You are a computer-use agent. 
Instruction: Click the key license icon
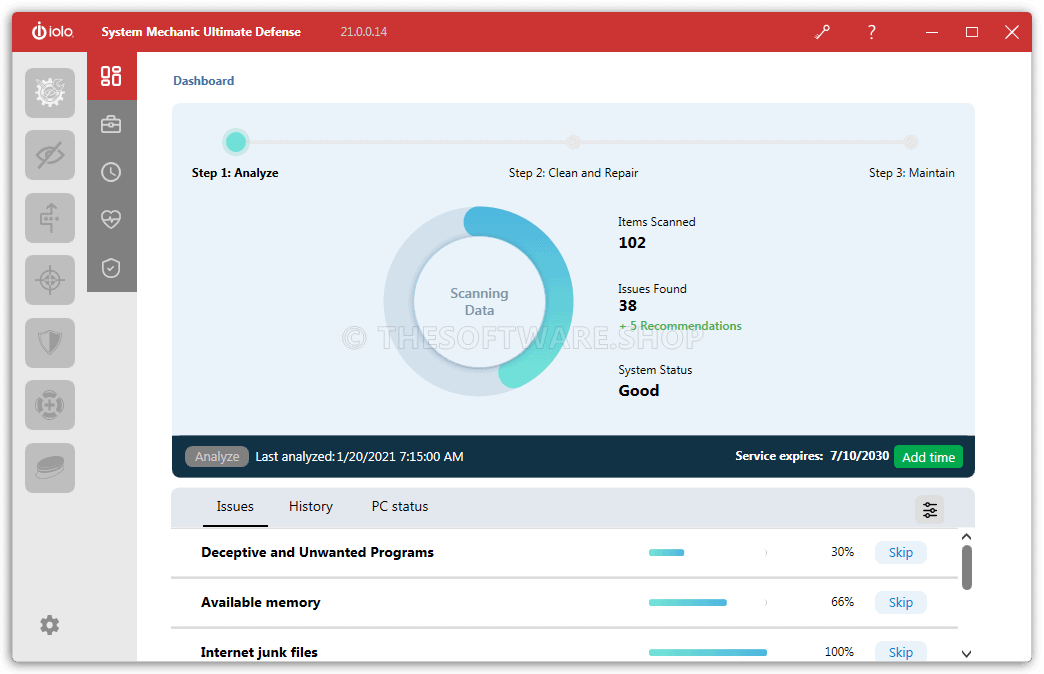822,32
